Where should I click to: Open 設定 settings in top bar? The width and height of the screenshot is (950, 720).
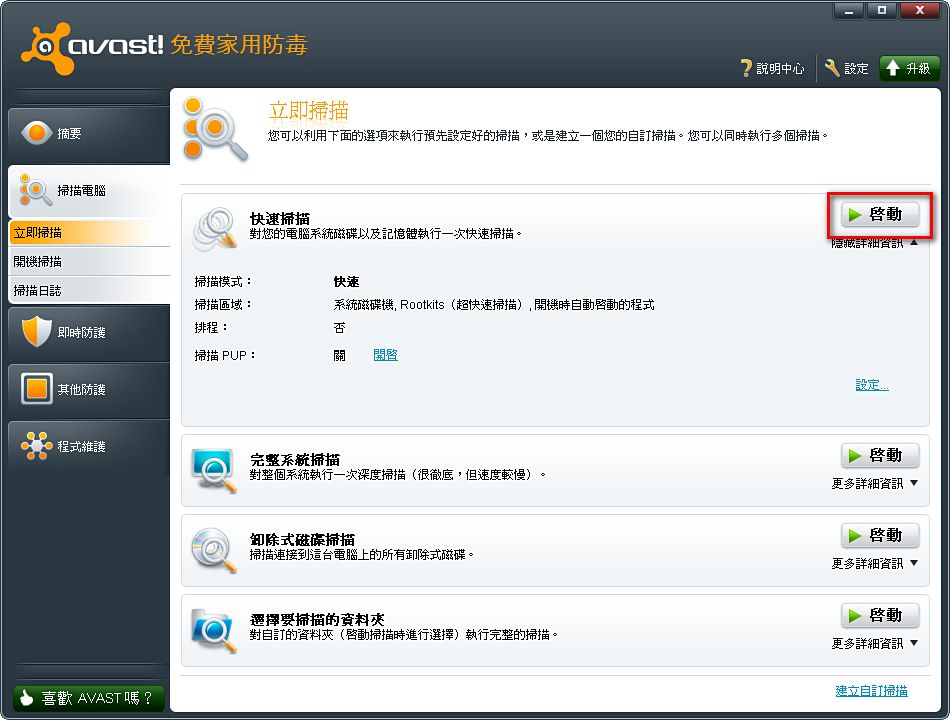pos(846,68)
